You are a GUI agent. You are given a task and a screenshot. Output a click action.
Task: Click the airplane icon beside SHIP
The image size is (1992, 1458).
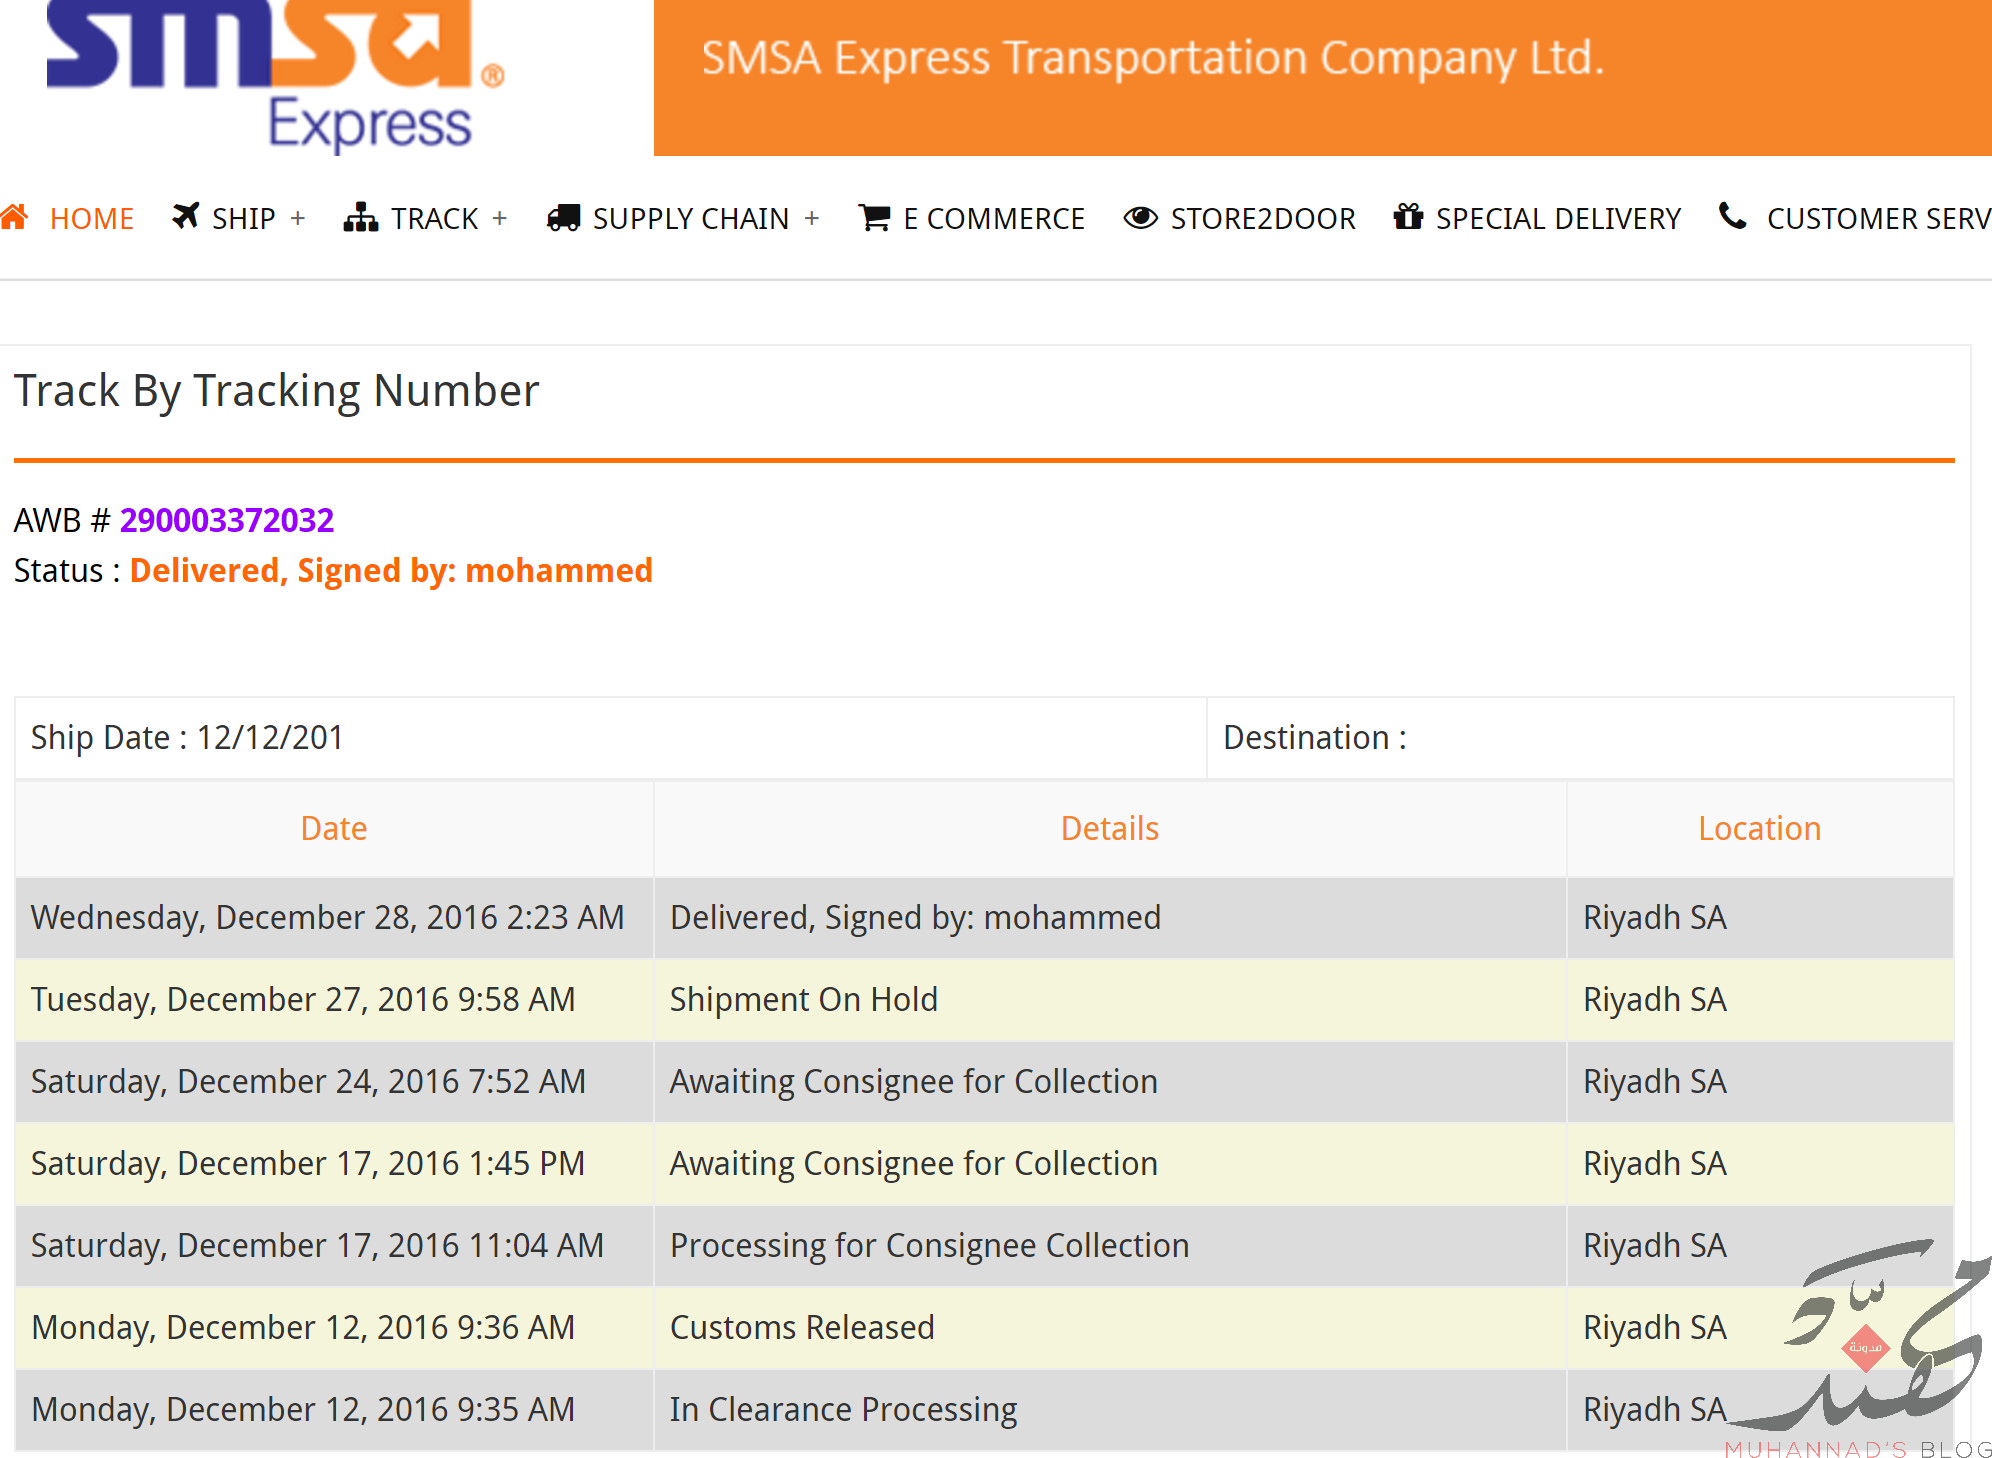coord(186,216)
